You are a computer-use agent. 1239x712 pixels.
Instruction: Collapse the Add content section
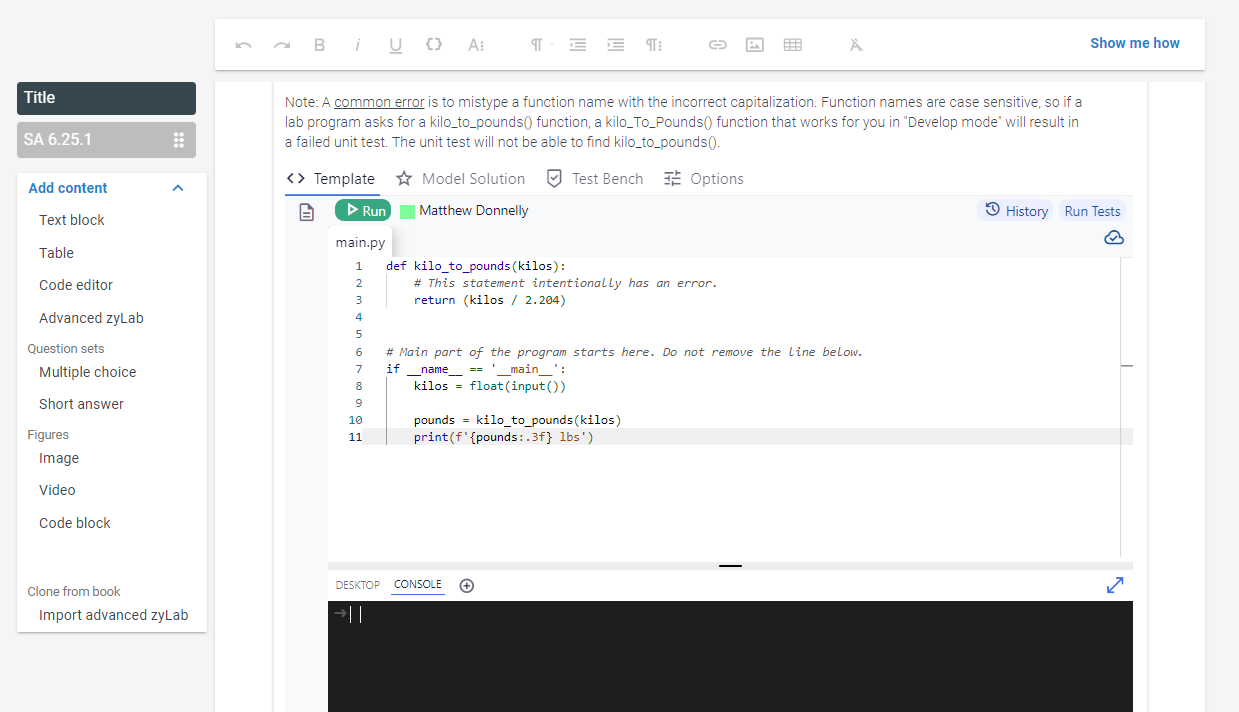(178, 188)
